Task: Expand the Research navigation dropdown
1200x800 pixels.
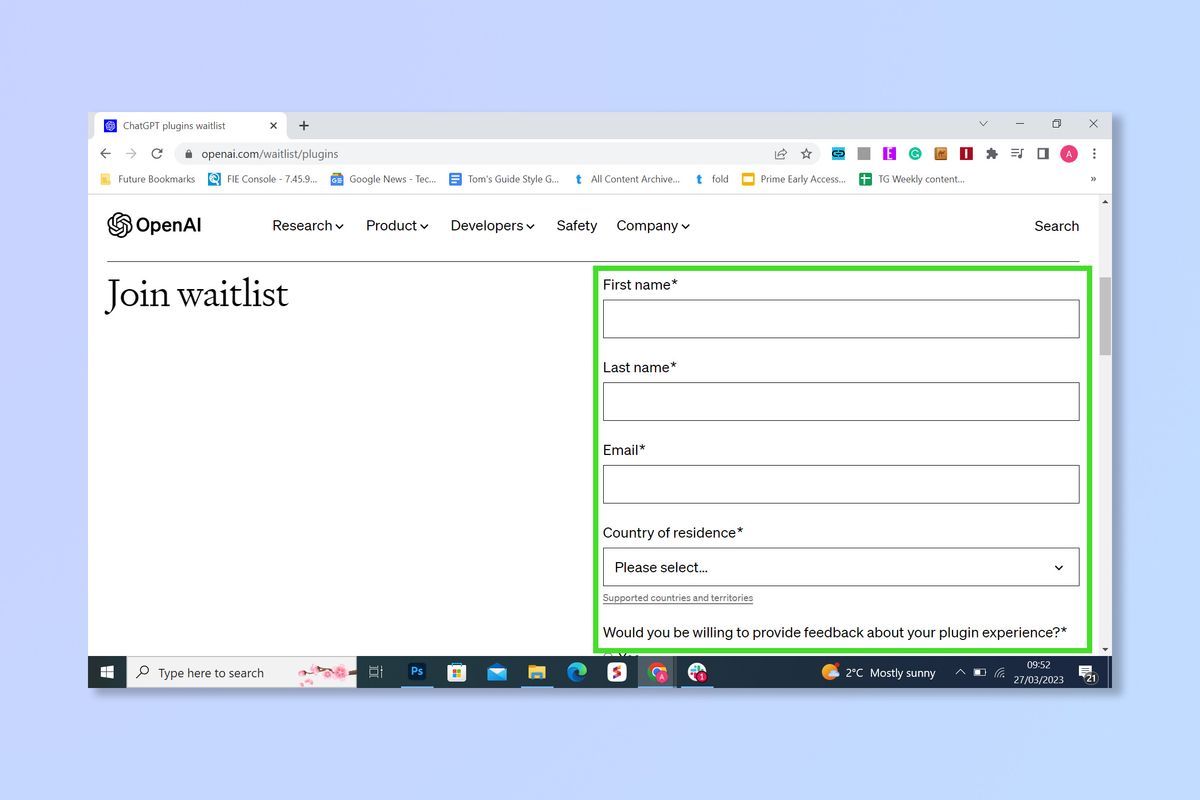Action: pos(307,226)
